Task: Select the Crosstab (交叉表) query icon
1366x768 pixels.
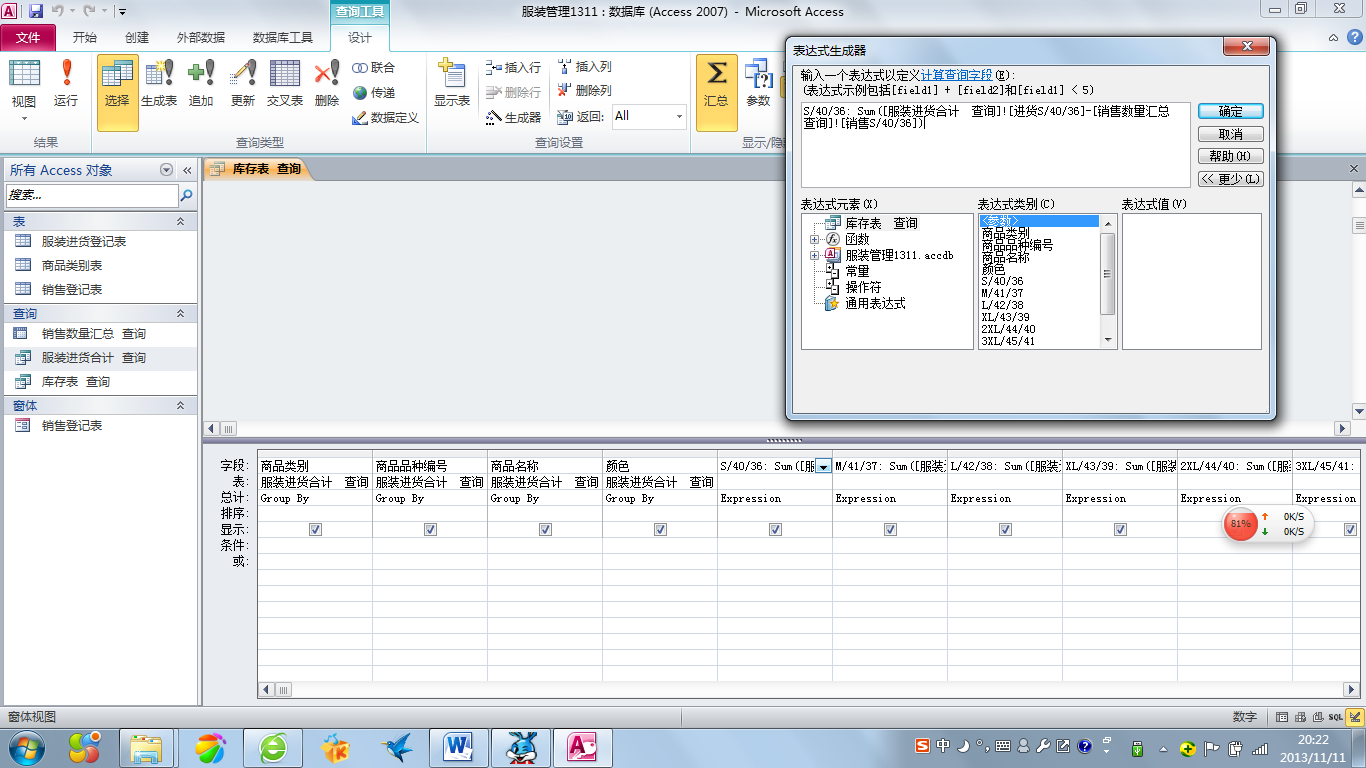Action: pyautogui.click(x=285, y=82)
